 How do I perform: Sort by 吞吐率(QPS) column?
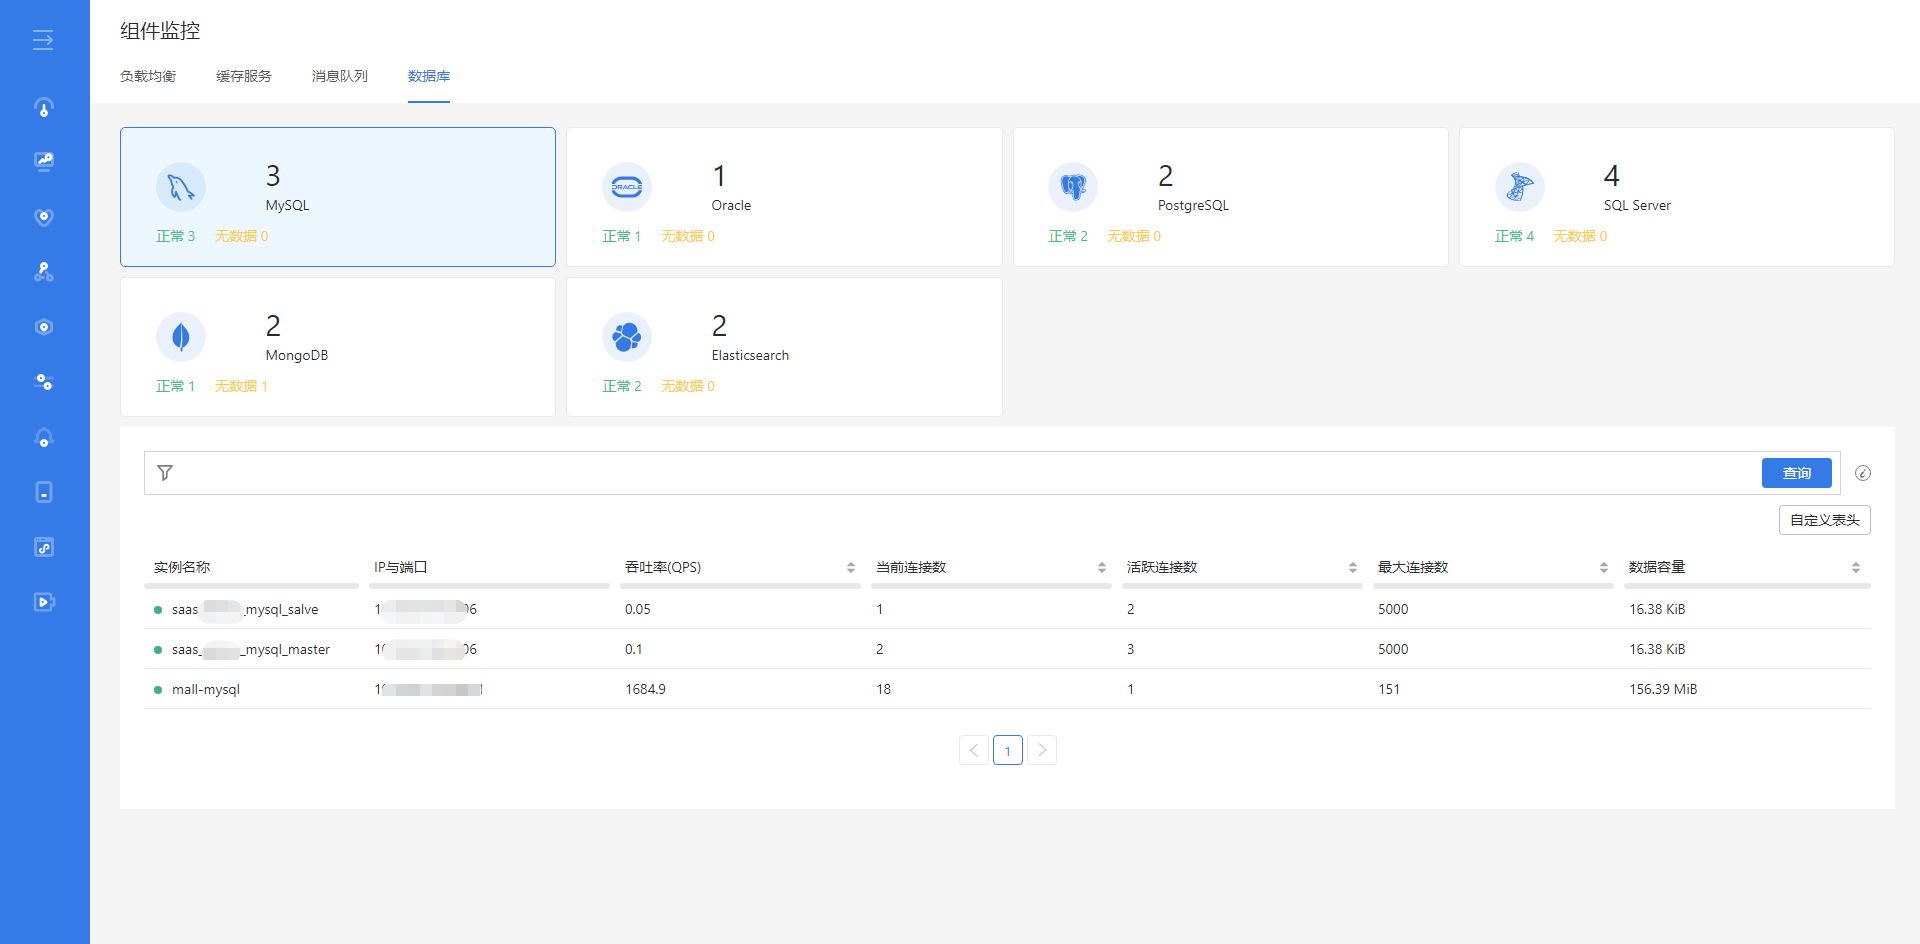point(851,567)
